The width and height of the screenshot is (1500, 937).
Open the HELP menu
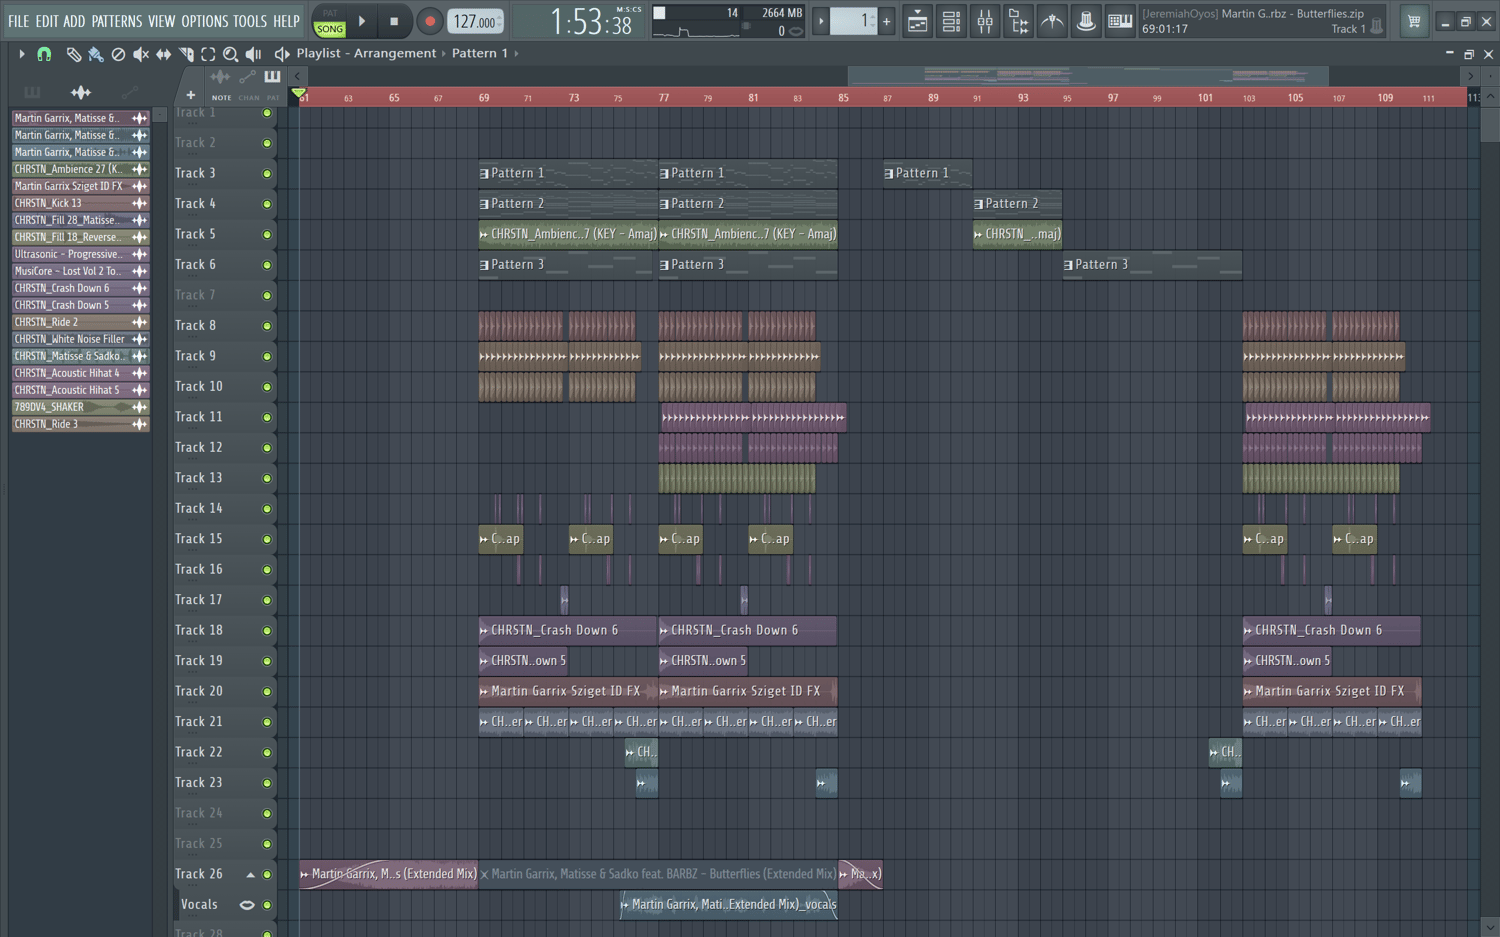click(287, 21)
